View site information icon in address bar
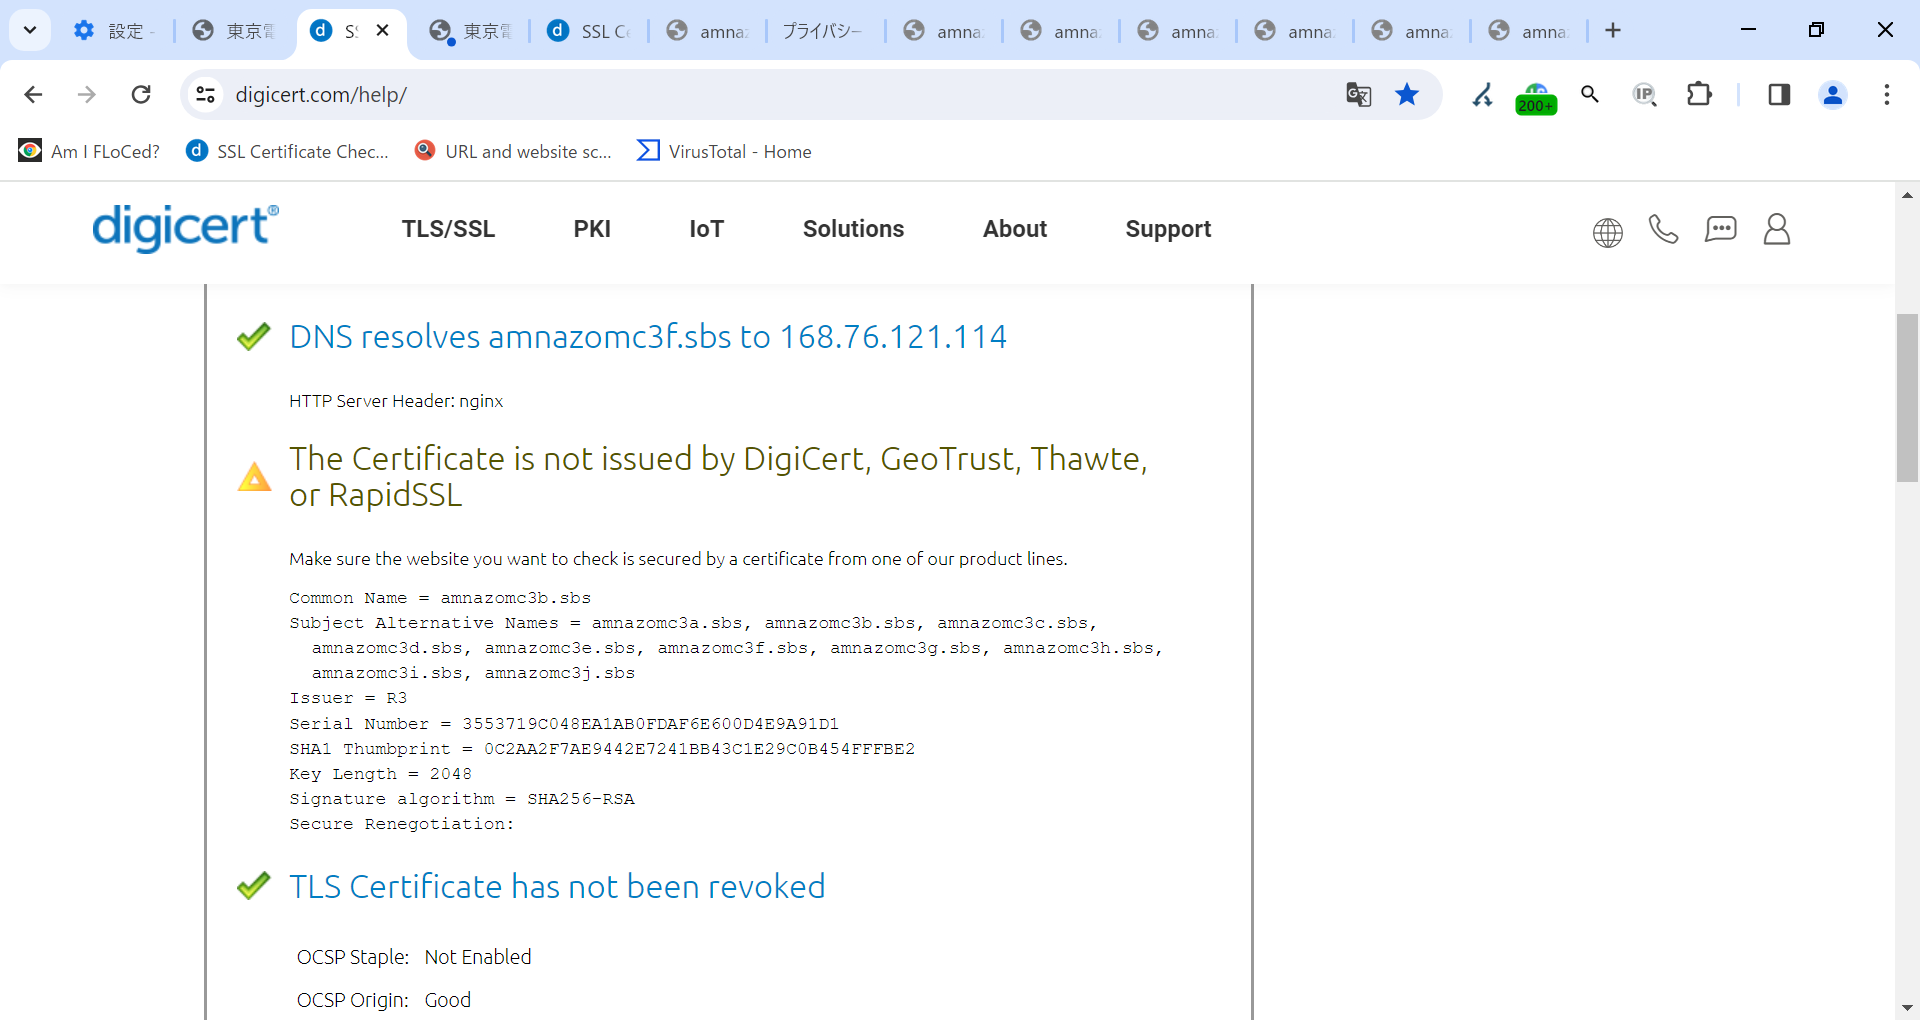This screenshot has height=1020, width=1920. pos(205,94)
